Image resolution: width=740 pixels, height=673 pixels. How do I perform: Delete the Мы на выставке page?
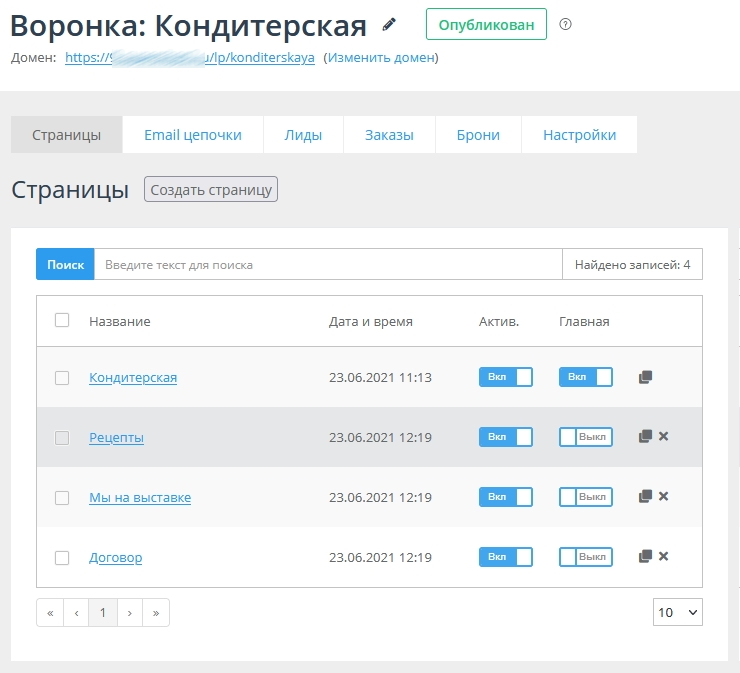tap(663, 497)
